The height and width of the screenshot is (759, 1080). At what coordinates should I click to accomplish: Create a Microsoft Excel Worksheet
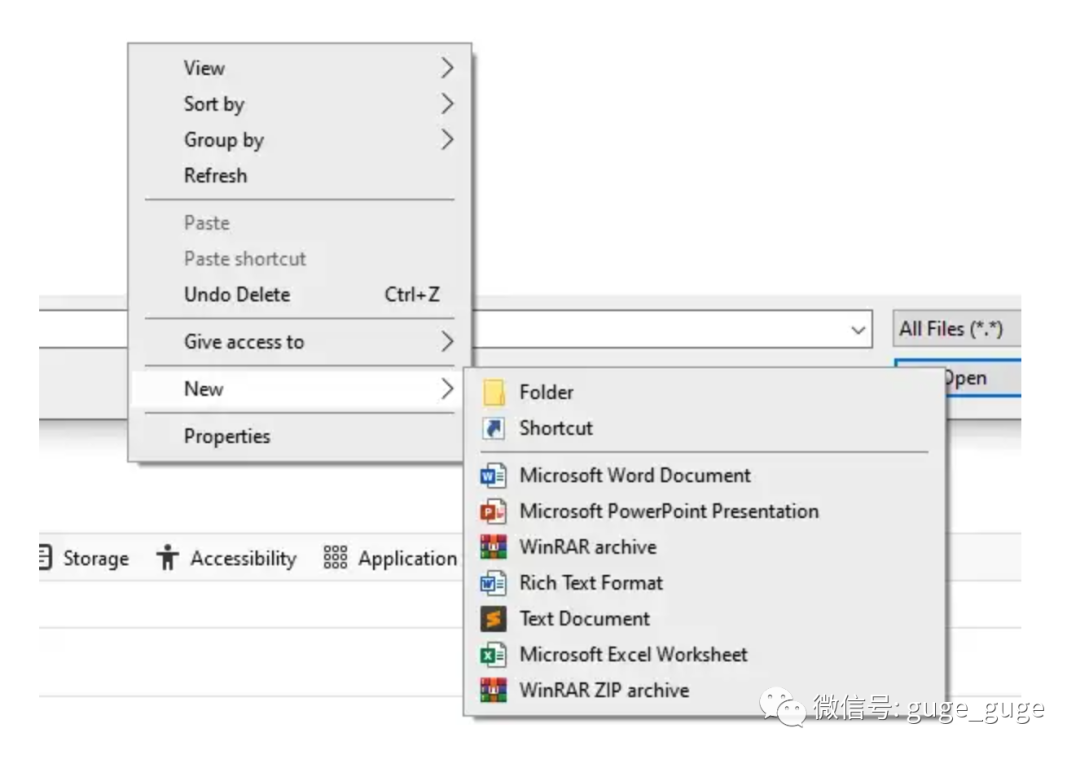705,655
